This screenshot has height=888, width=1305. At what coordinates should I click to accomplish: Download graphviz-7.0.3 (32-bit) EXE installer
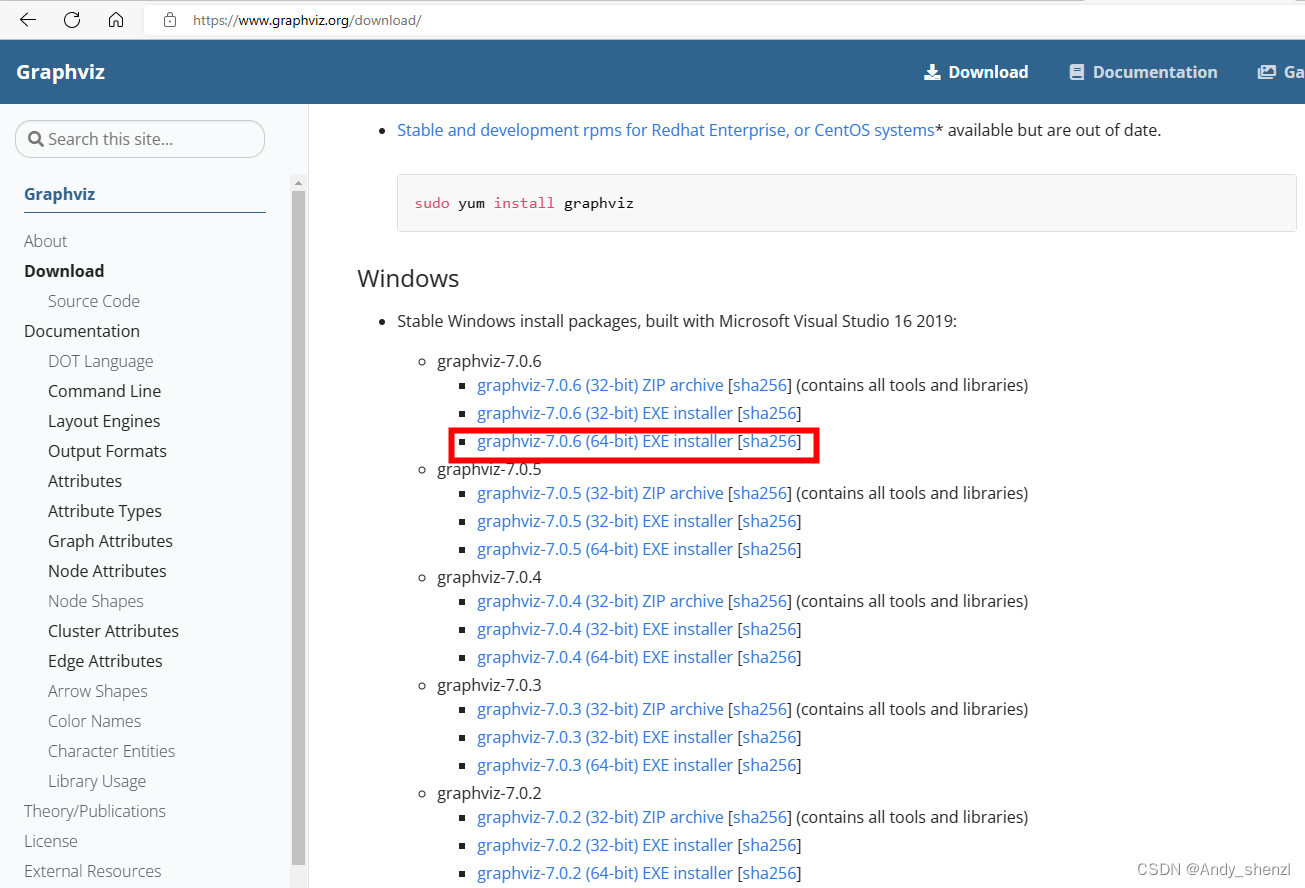pyautogui.click(x=605, y=737)
